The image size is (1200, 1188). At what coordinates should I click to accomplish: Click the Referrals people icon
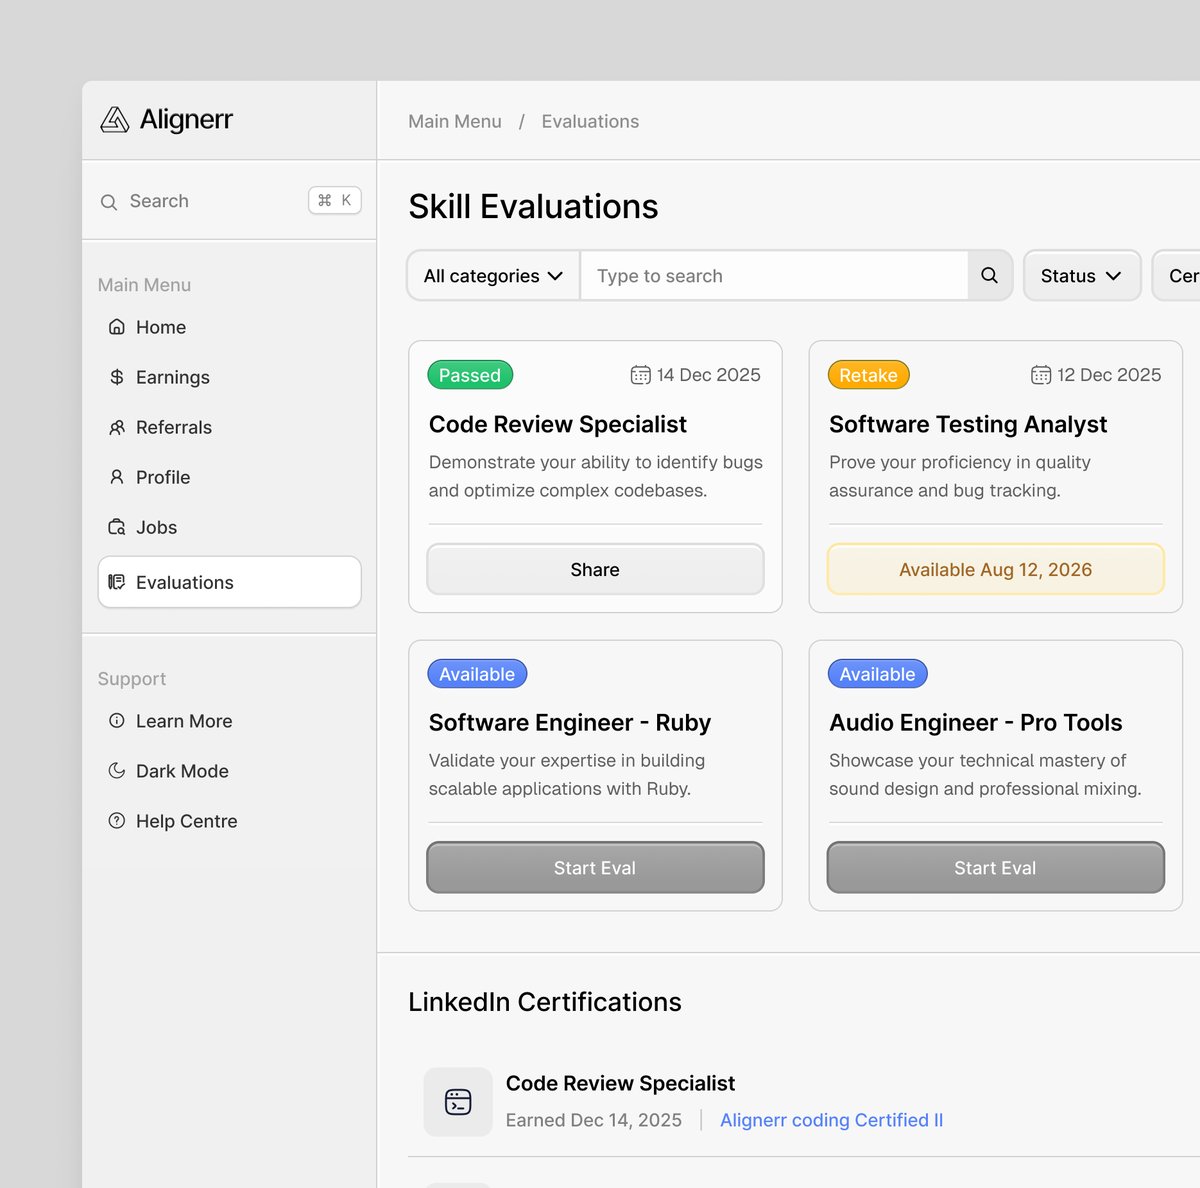coord(117,427)
